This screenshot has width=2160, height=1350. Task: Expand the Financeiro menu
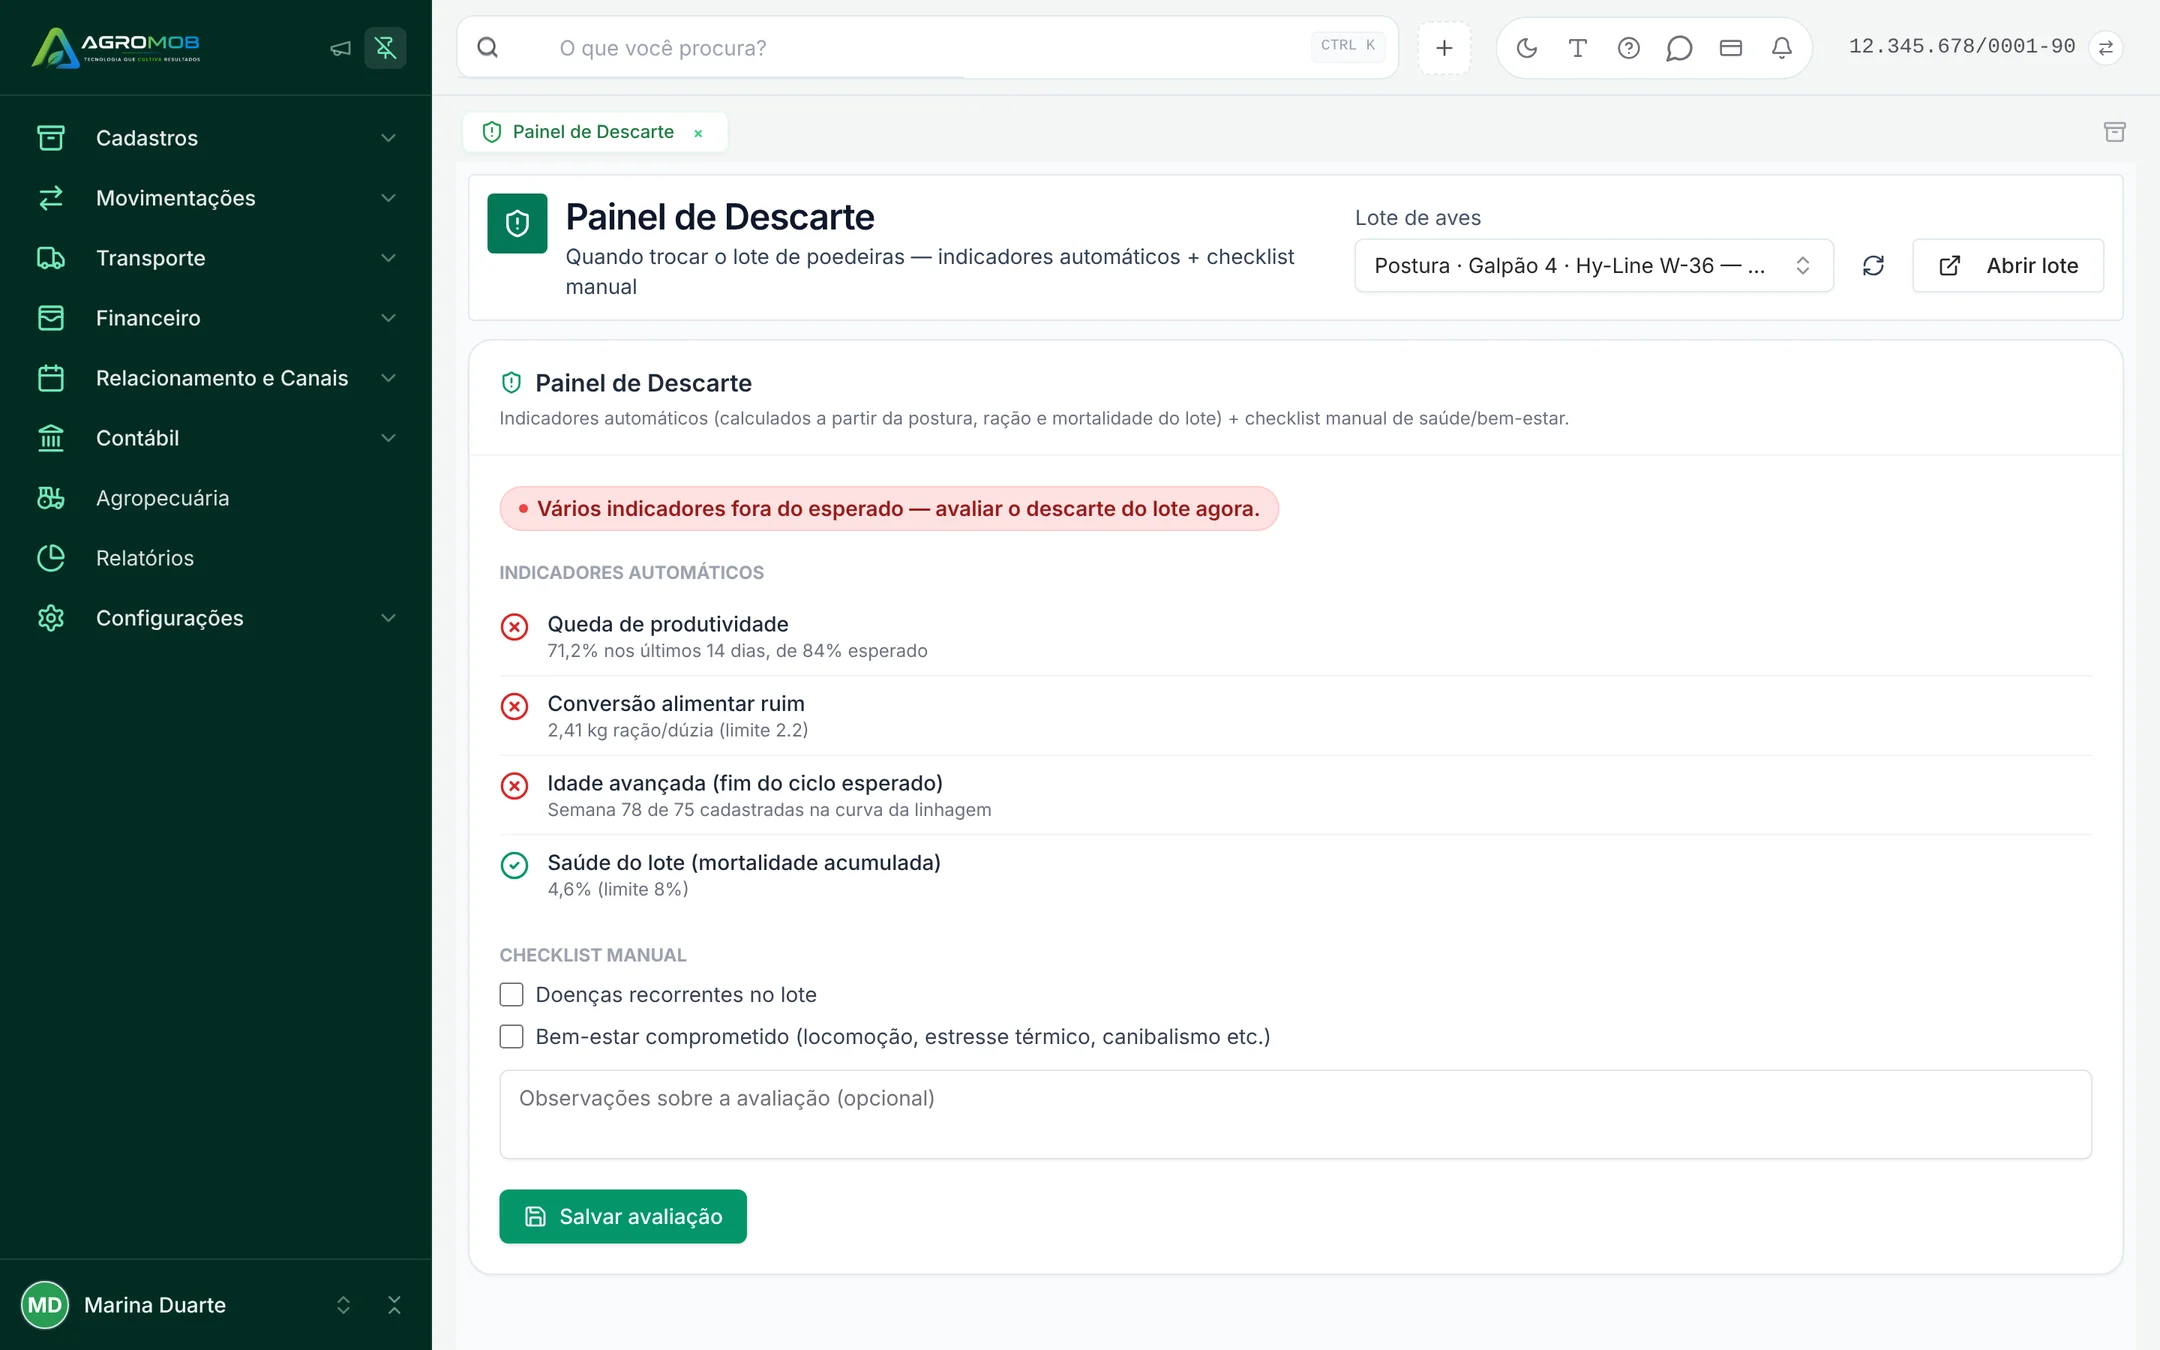[x=216, y=318]
